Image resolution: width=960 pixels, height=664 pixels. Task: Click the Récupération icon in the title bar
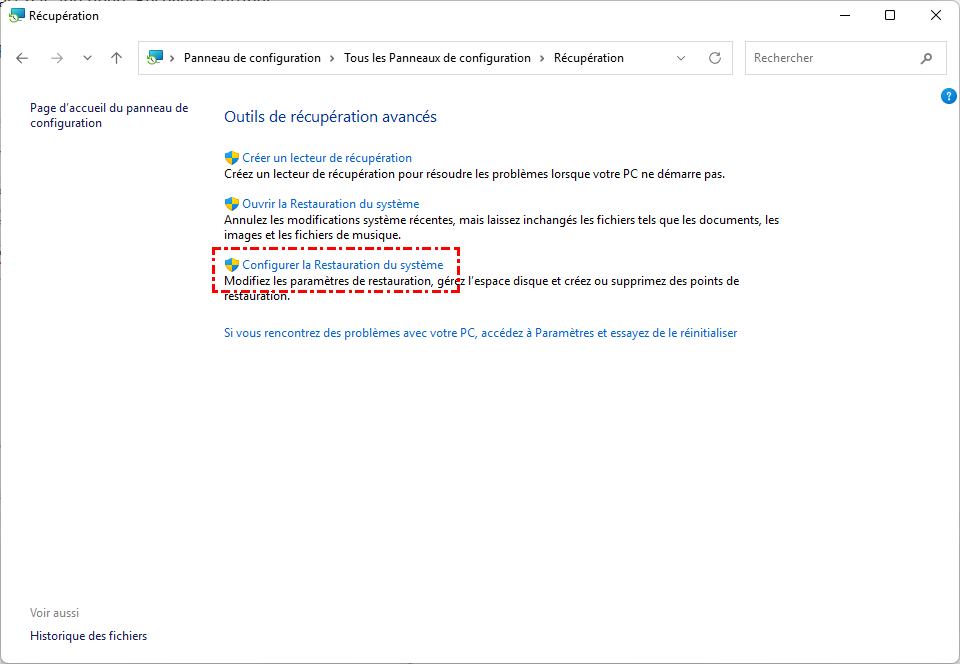pos(17,16)
